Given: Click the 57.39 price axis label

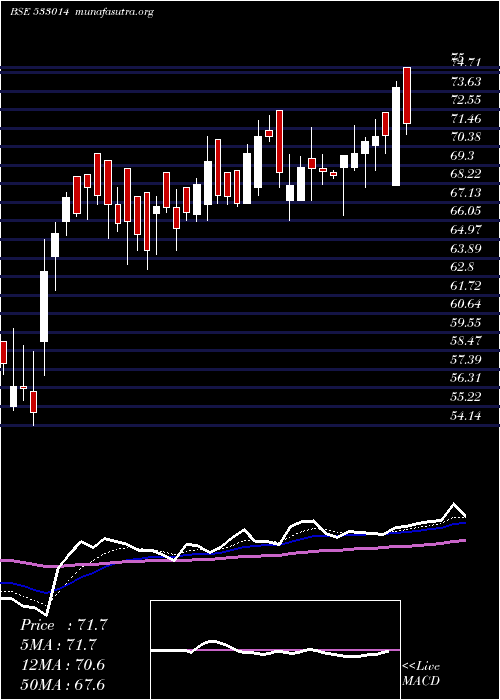Looking at the screenshot, I should (x=466, y=360).
